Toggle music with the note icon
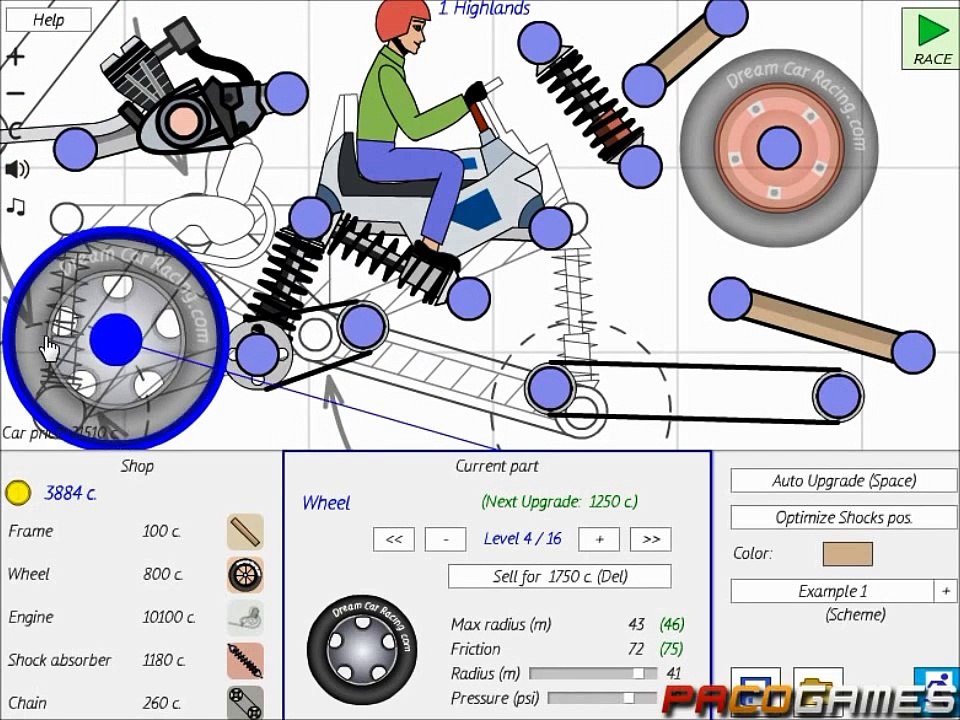 16,206
